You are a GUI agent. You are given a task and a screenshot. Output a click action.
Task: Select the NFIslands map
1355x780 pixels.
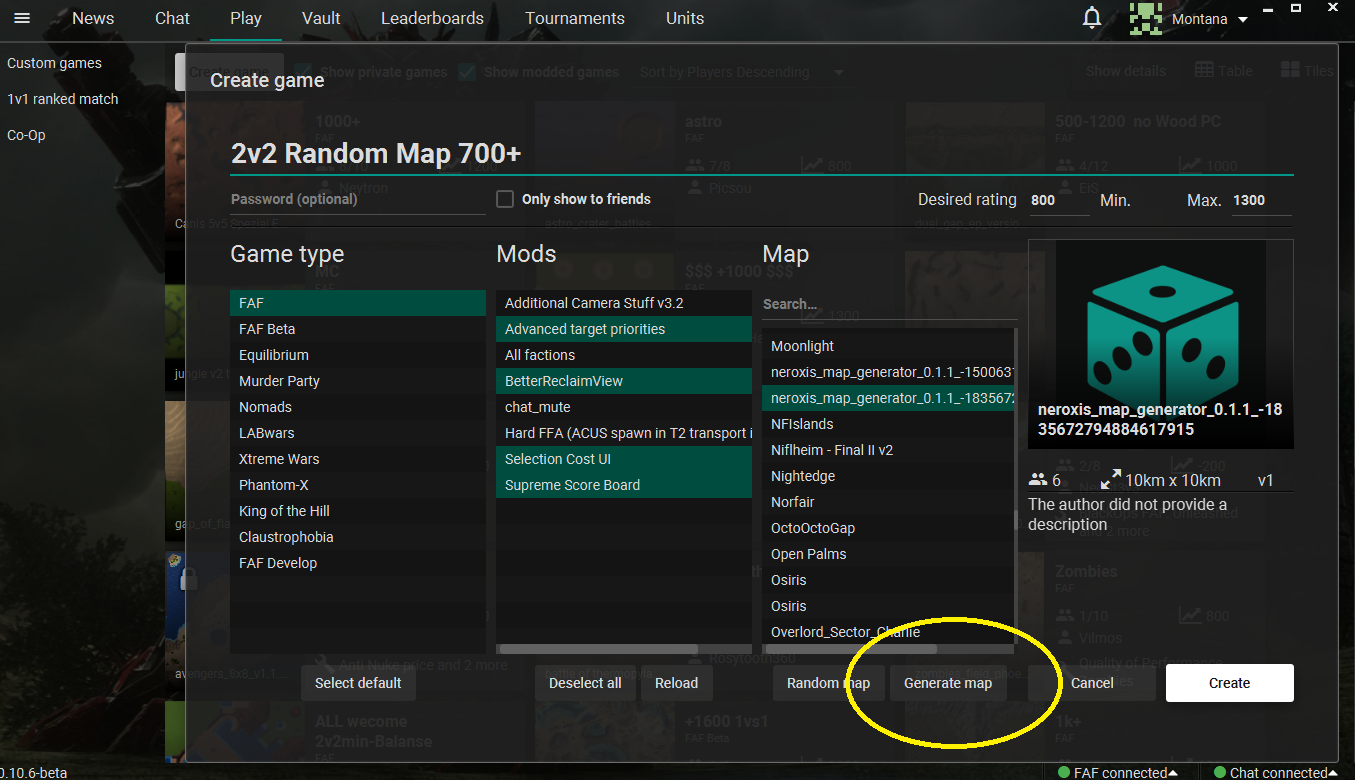(888, 424)
